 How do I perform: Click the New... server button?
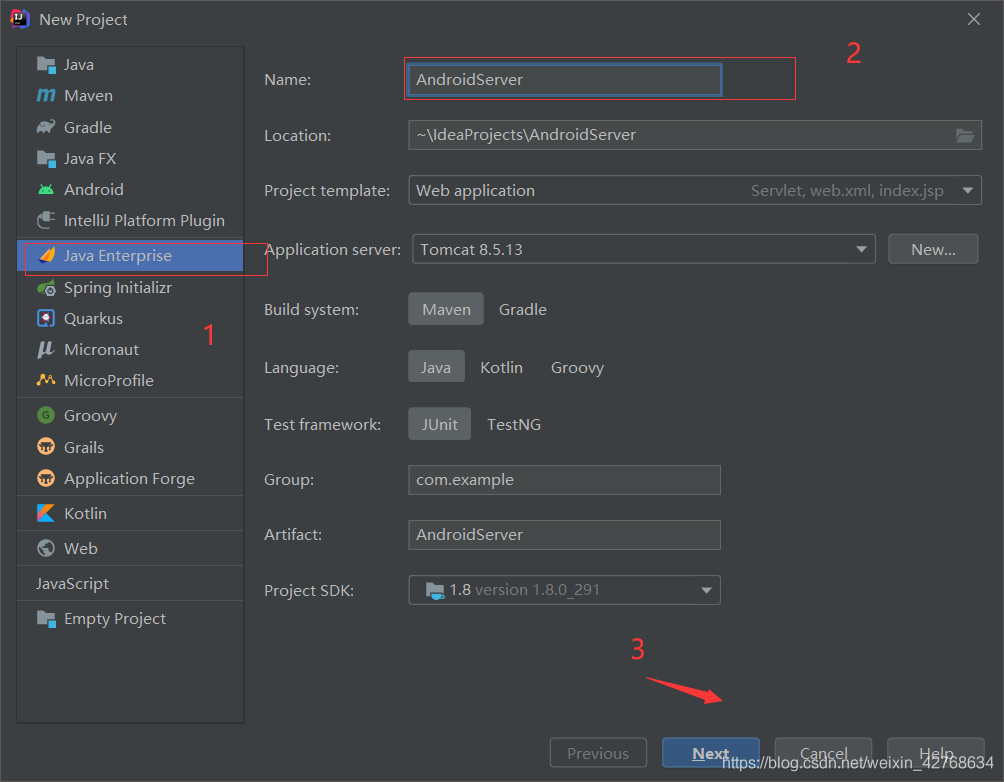tap(933, 249)
